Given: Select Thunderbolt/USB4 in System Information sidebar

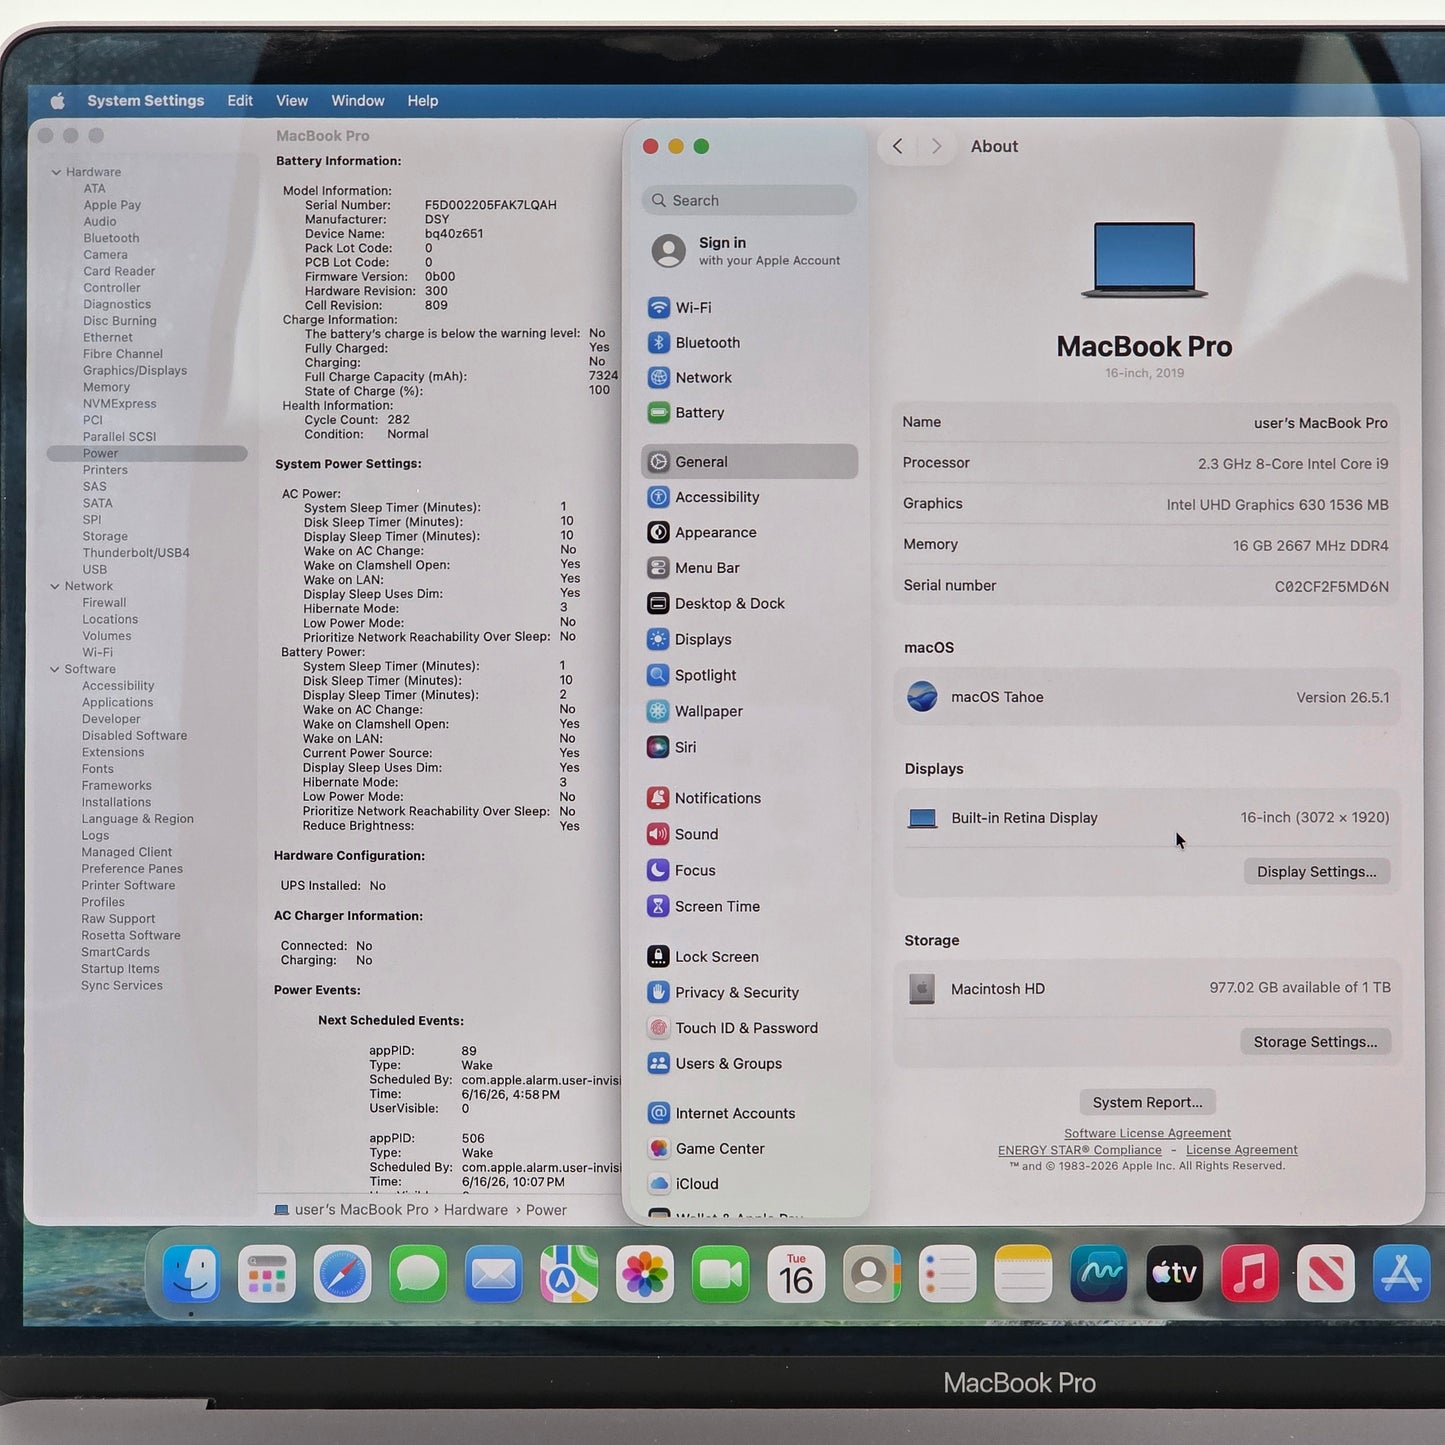Looking at the screenshot, I should pyautogui.click(x=136, y=553).
